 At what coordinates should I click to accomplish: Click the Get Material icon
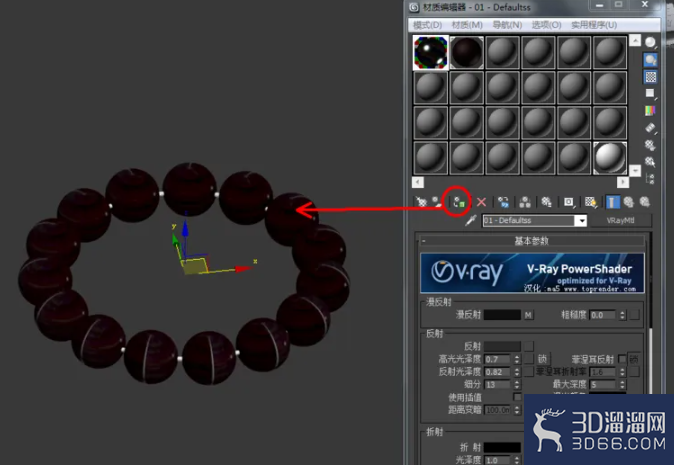(x=421, y=202)
